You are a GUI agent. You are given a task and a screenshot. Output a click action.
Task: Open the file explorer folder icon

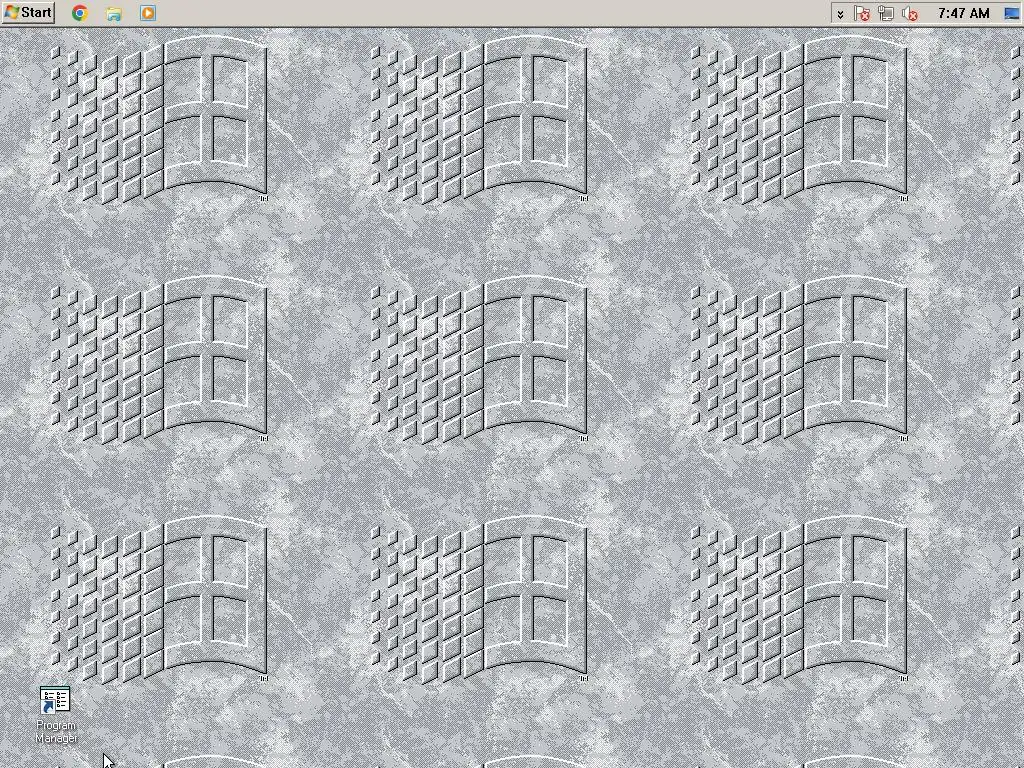(114, 13)
